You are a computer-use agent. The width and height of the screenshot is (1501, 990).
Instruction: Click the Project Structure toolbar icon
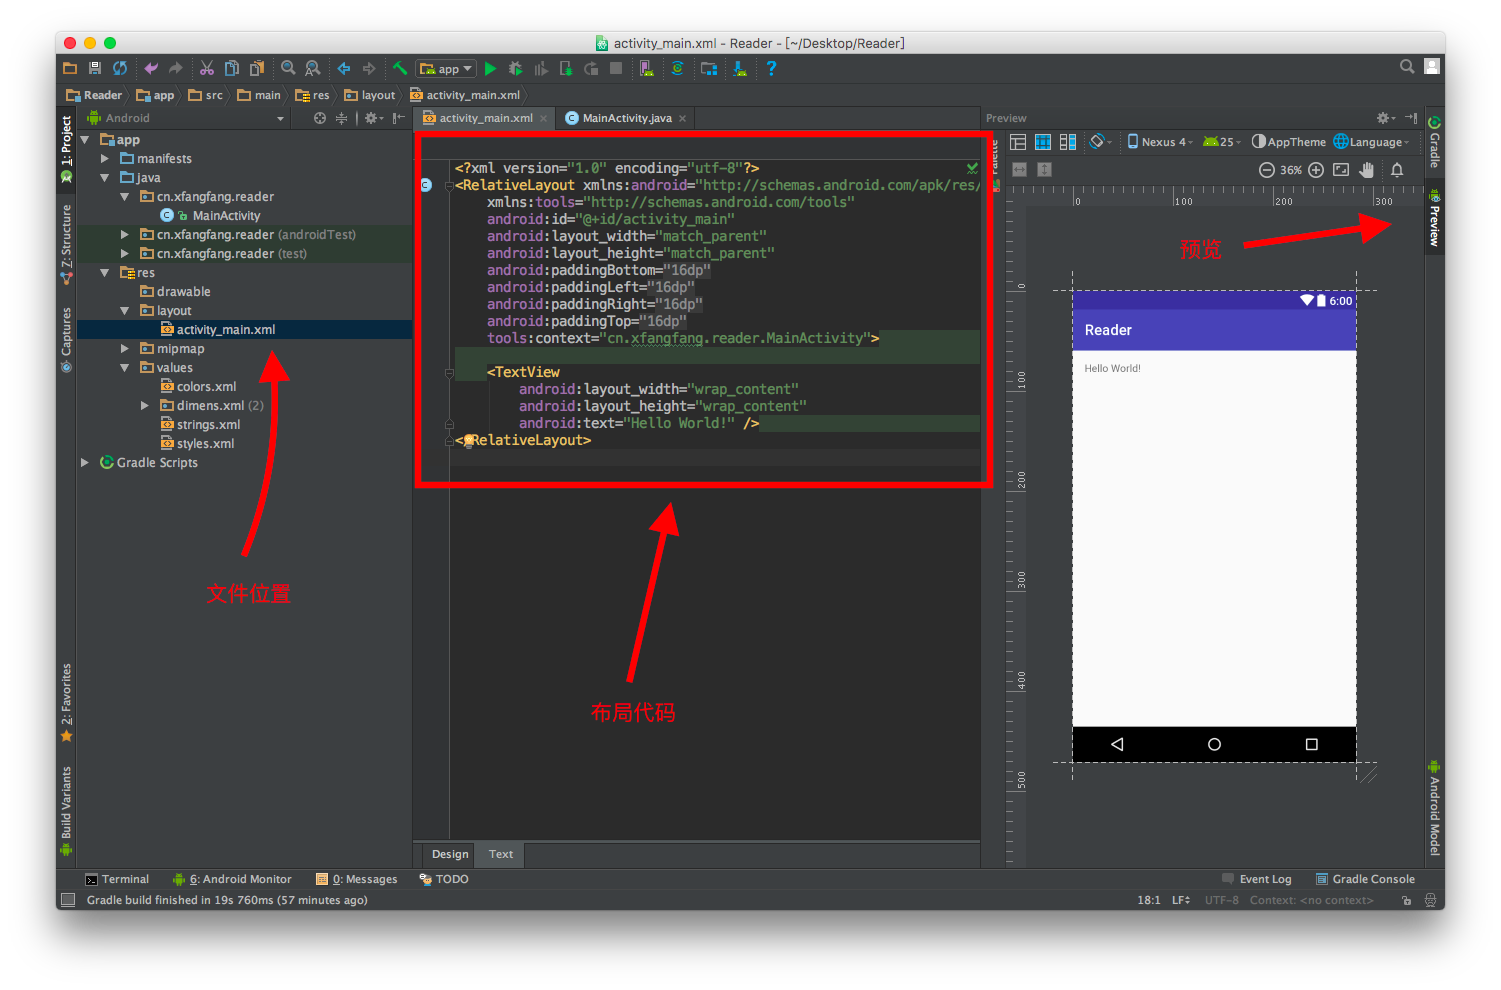[x=709, y=68]
